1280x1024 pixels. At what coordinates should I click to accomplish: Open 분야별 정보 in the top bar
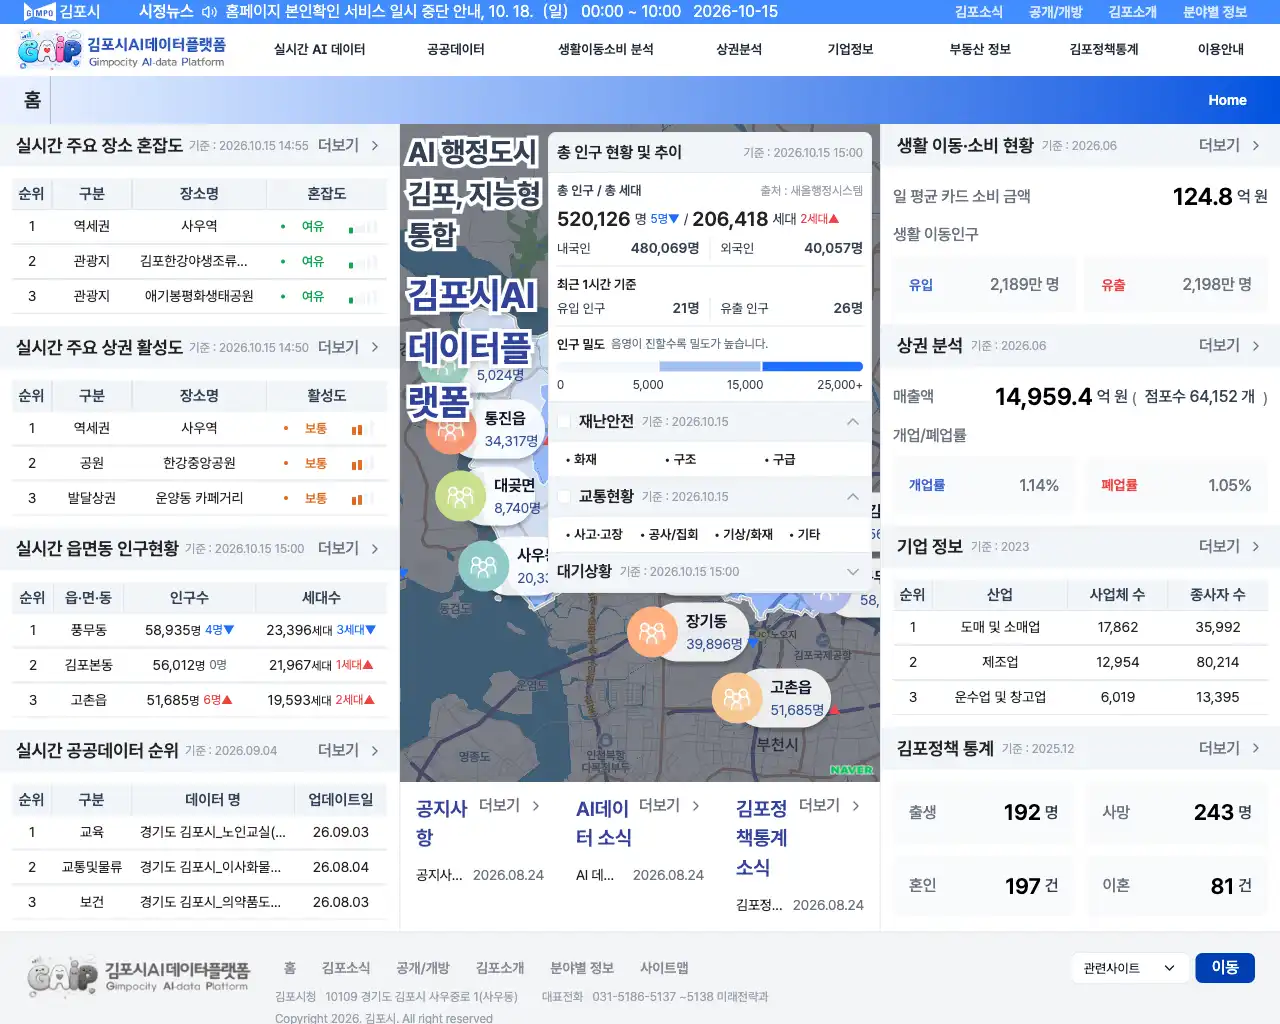pos(1215,12)
